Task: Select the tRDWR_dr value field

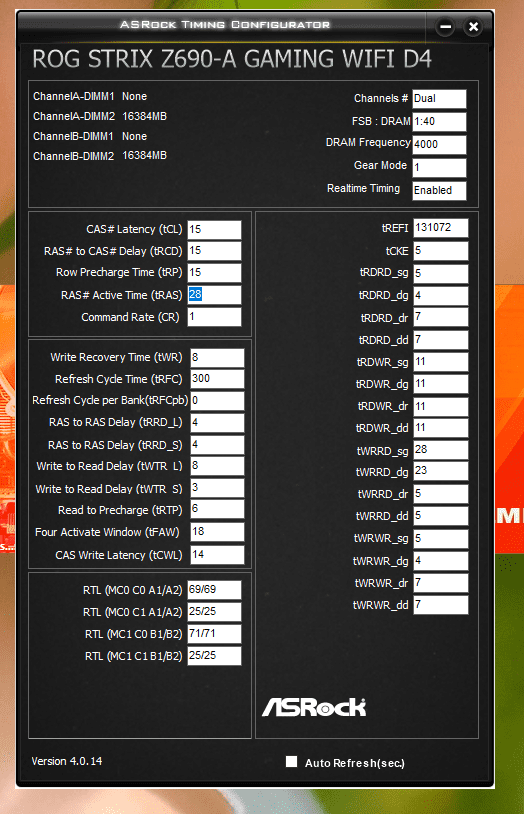Action: click(x=441, y=406)
